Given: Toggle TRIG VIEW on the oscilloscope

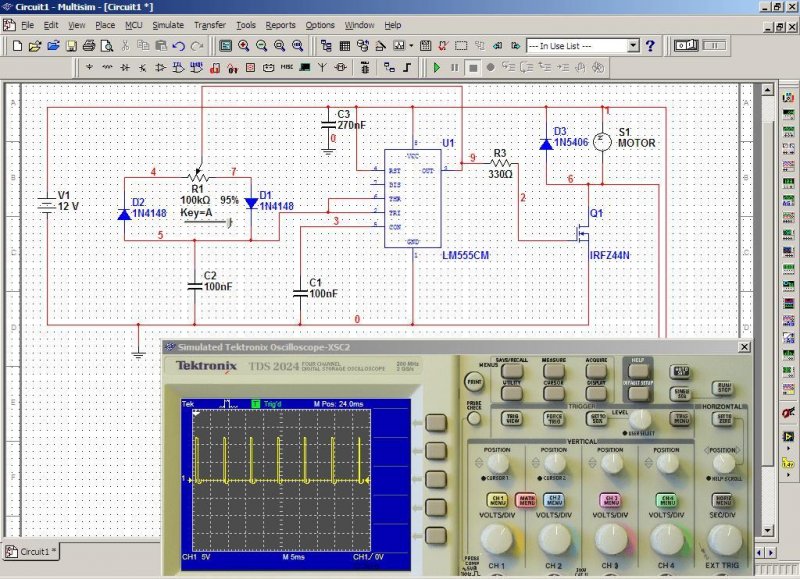Looking at the screenshot, I should coord(512,419).
